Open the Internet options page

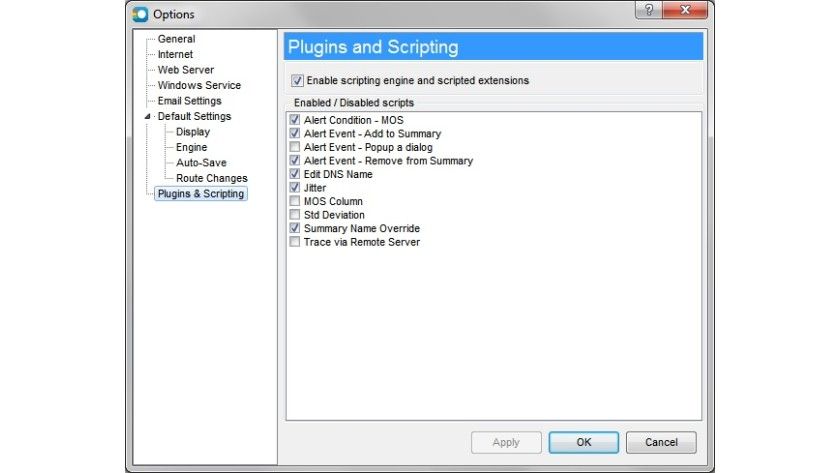tap(175, 55)
